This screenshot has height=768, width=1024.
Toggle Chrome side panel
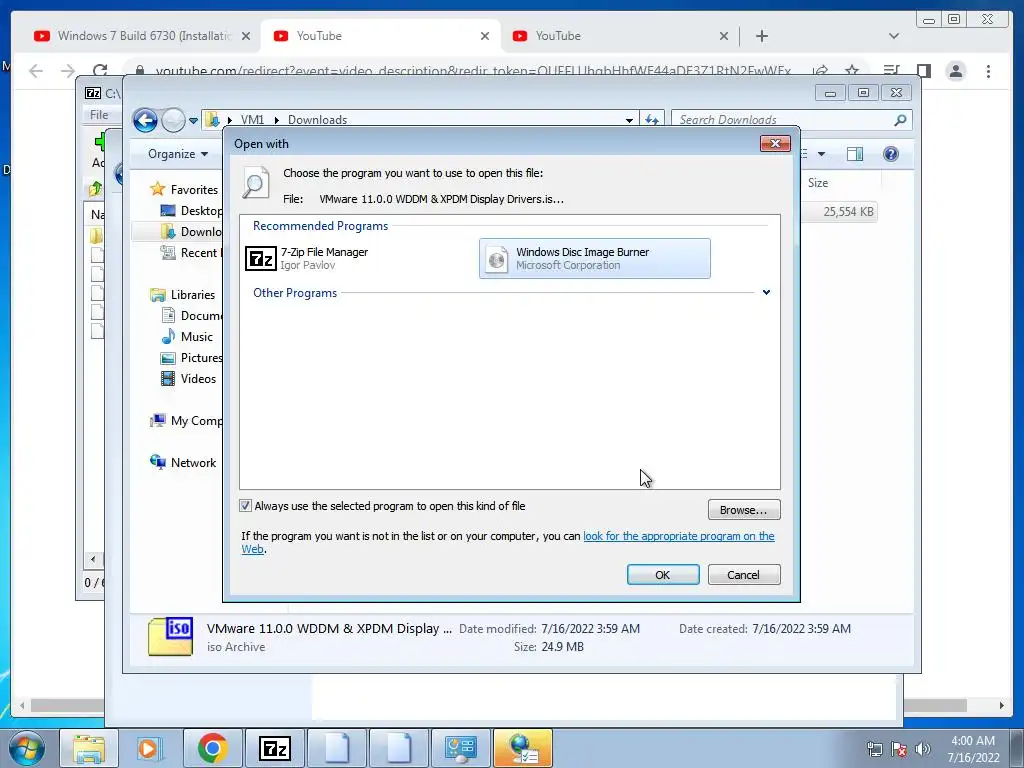pos(923,71)
